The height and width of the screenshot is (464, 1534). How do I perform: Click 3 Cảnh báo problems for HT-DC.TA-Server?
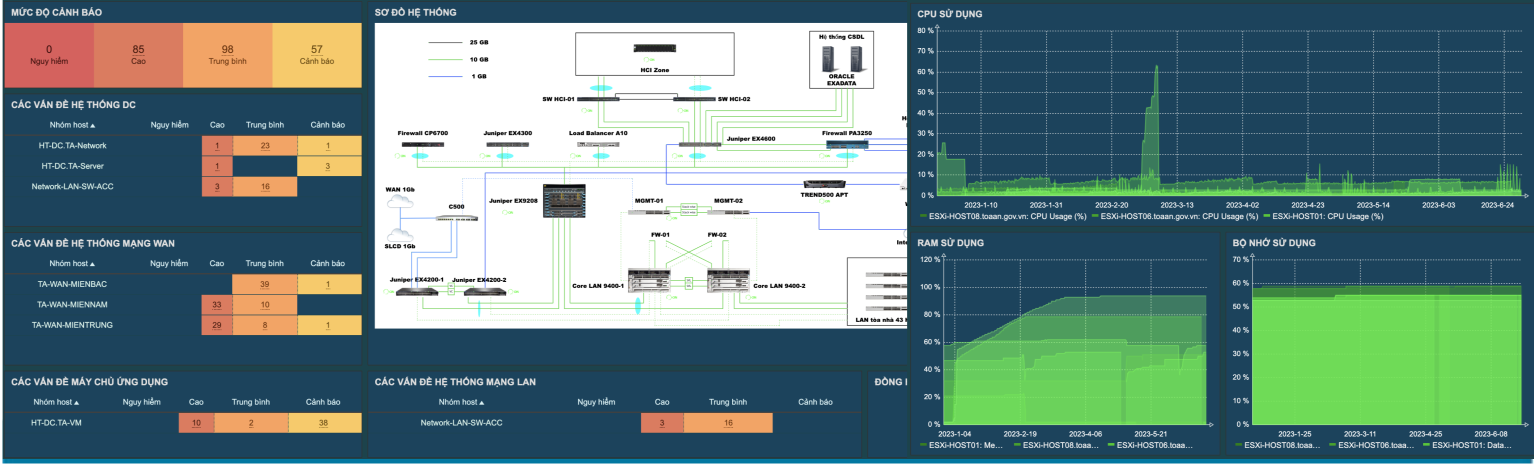(x=328, y=166)
